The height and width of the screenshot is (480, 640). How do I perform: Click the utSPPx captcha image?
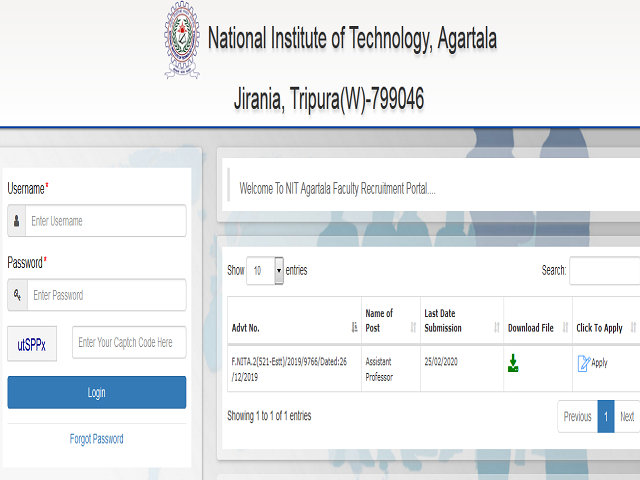[31, 343]
